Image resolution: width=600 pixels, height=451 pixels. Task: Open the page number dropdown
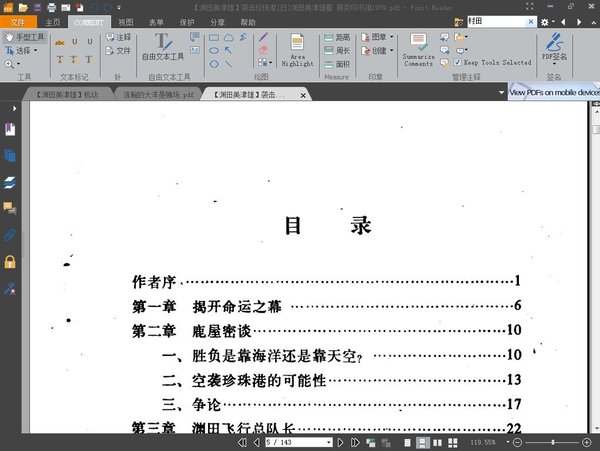329,443
